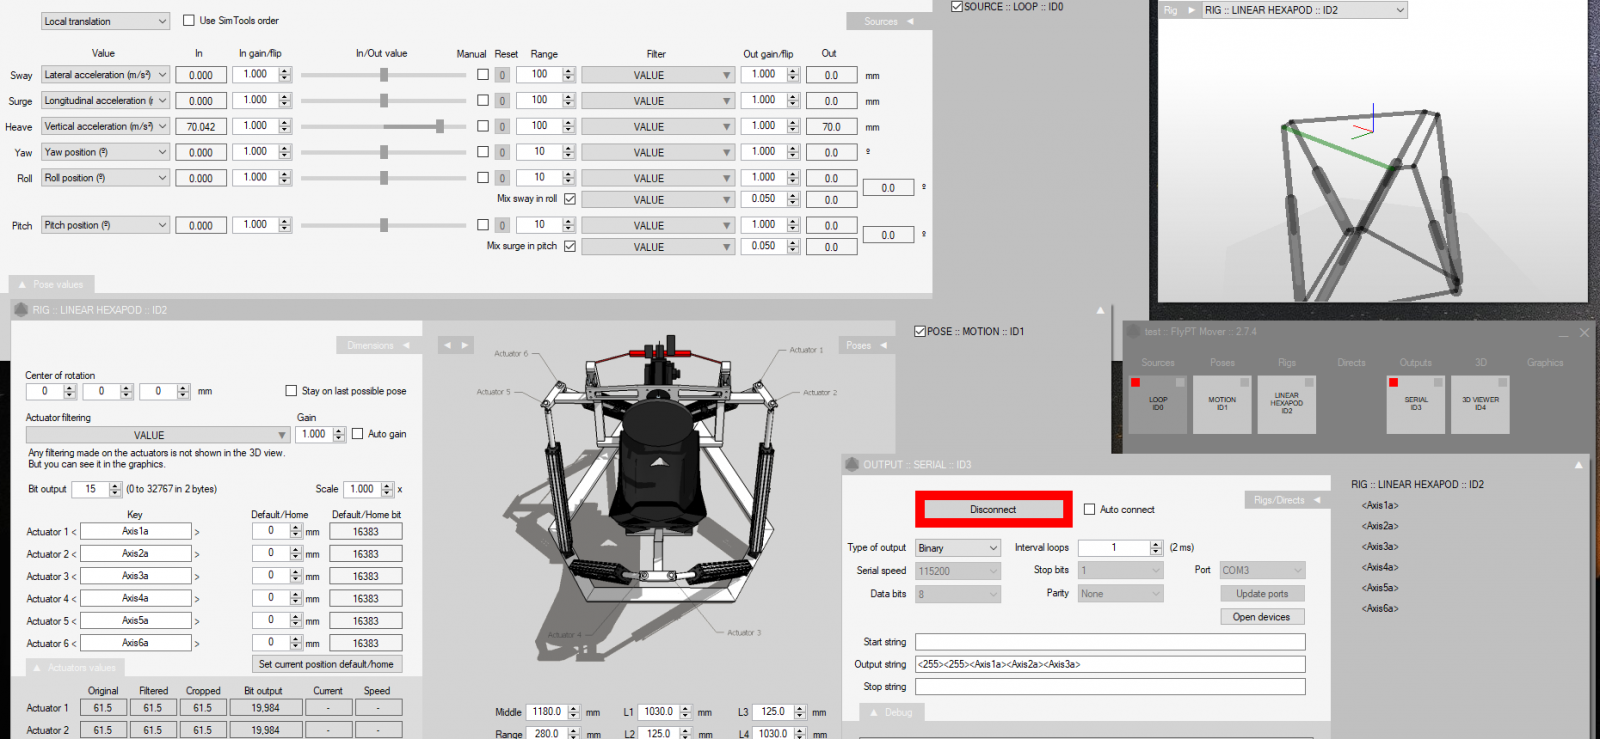The width and height of the screenshot is (1600, 739).
Task: Open the MOTION ID1 pose module tile
Action: [1222, 404]
